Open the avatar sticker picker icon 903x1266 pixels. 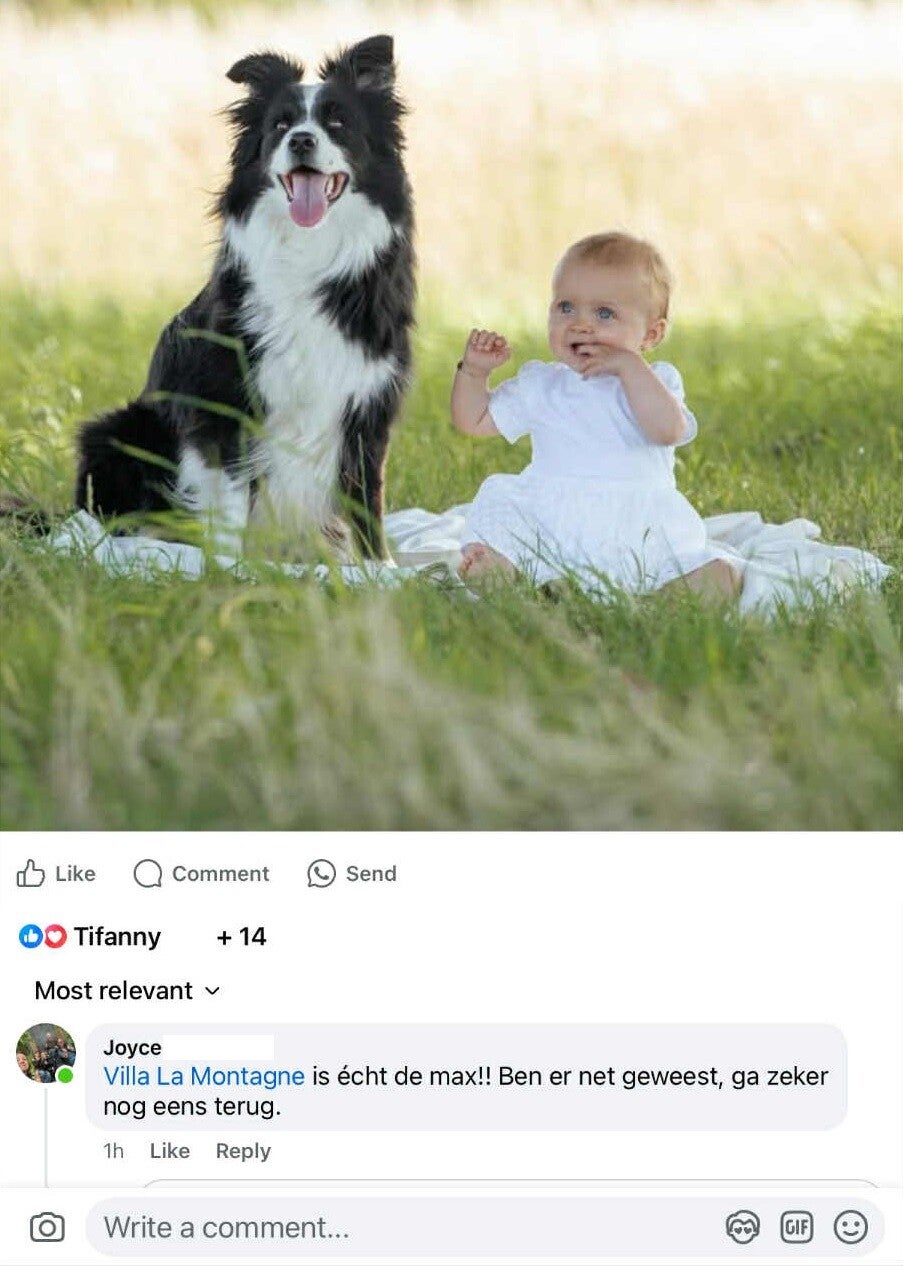coord(742,1227)
